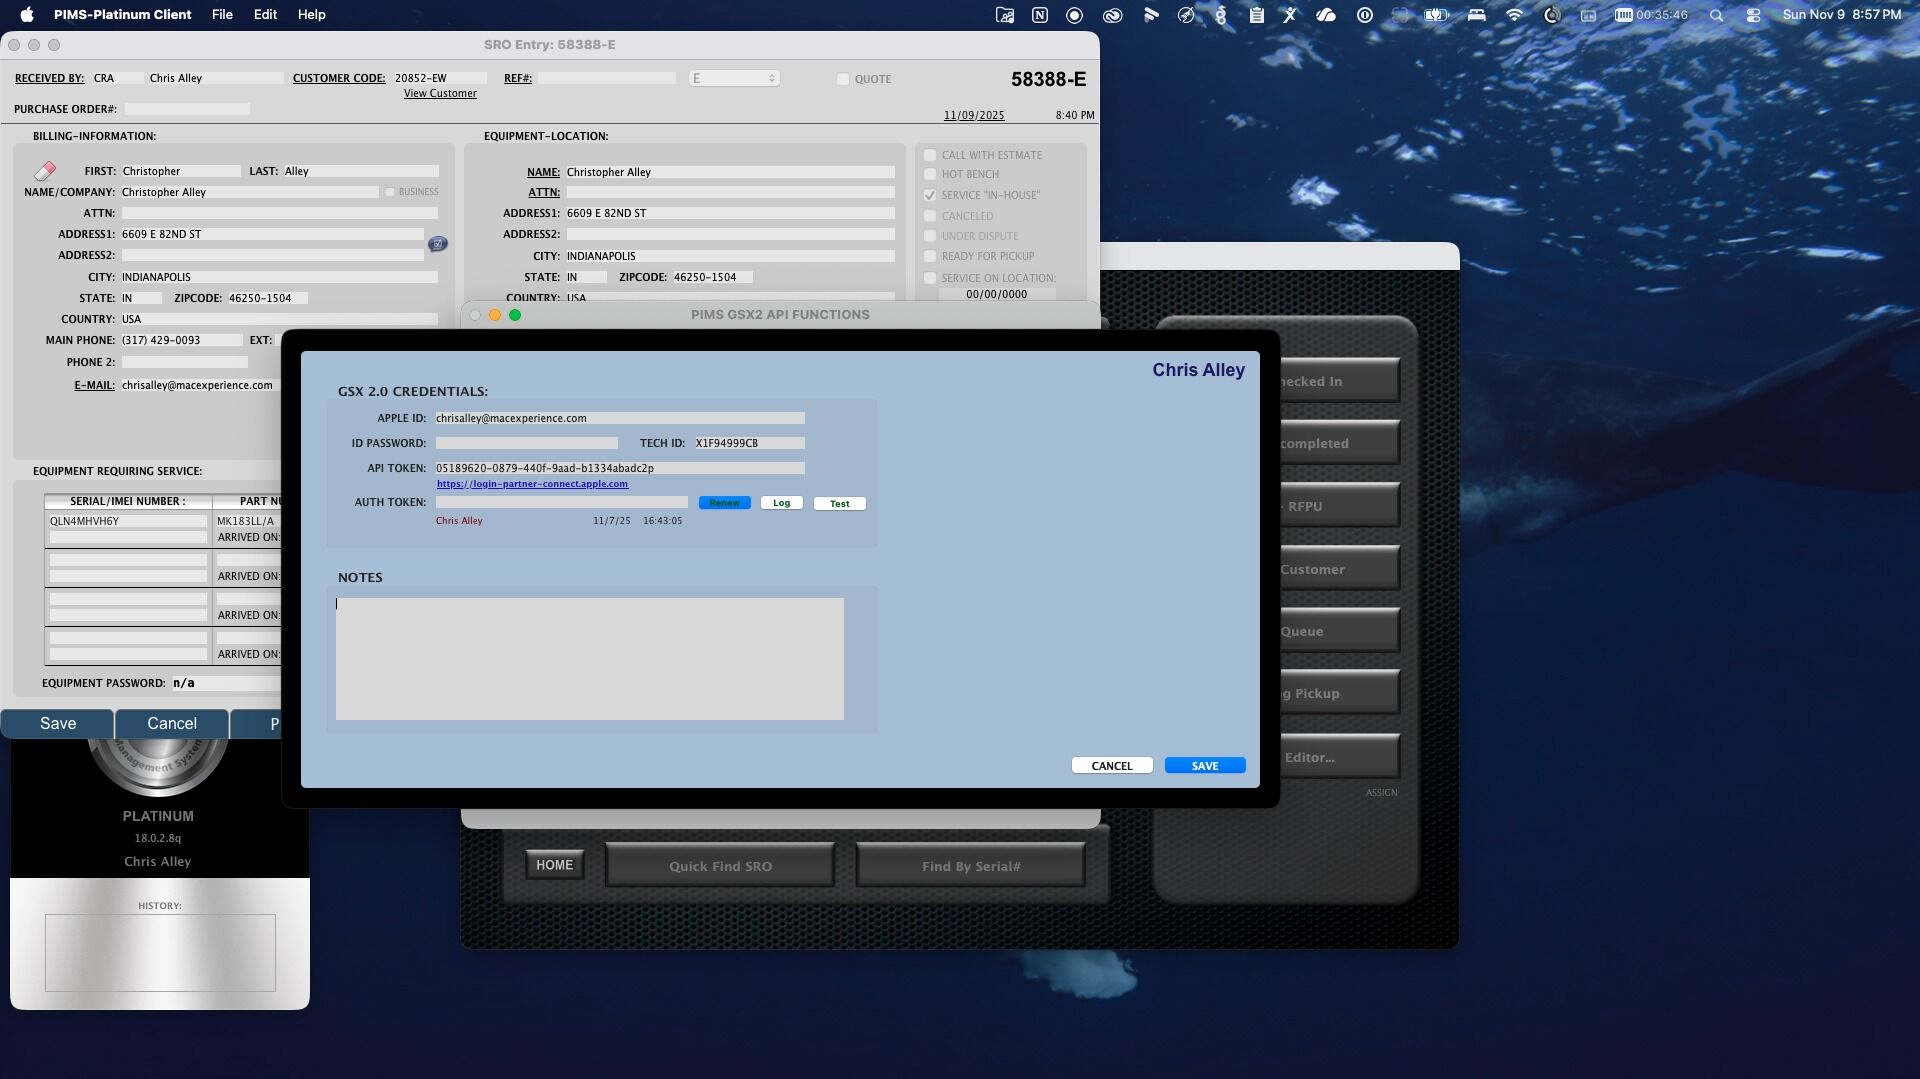
Task: Click the ID PASSWORD field
Action: pos(527,443)
